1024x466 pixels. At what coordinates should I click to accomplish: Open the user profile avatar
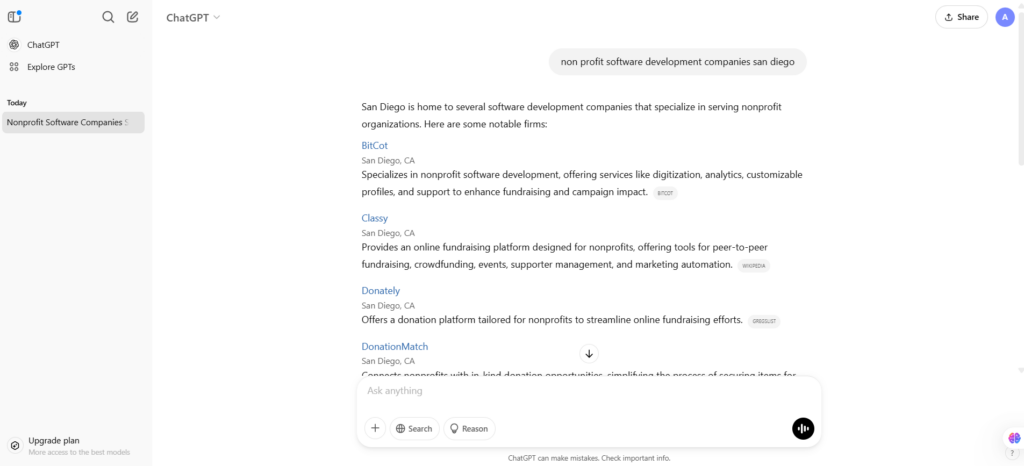(x=1005, y=17)
